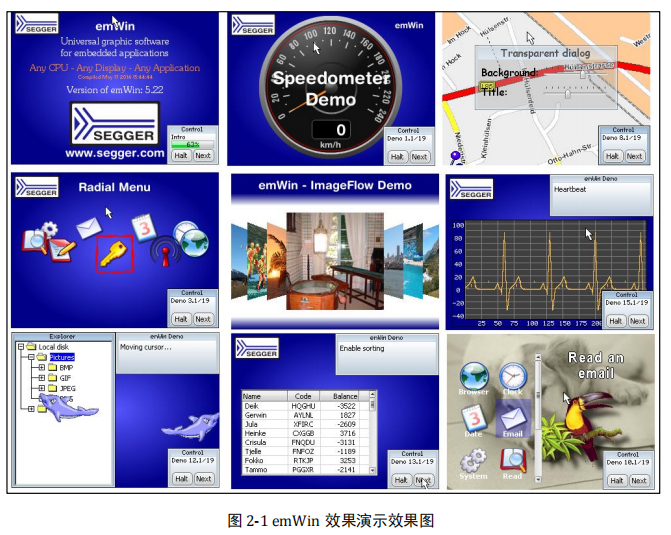Halt Demo 3.1/19 Radial Menu
Screen dimensions: 671x535
click(x=181, y=319)
